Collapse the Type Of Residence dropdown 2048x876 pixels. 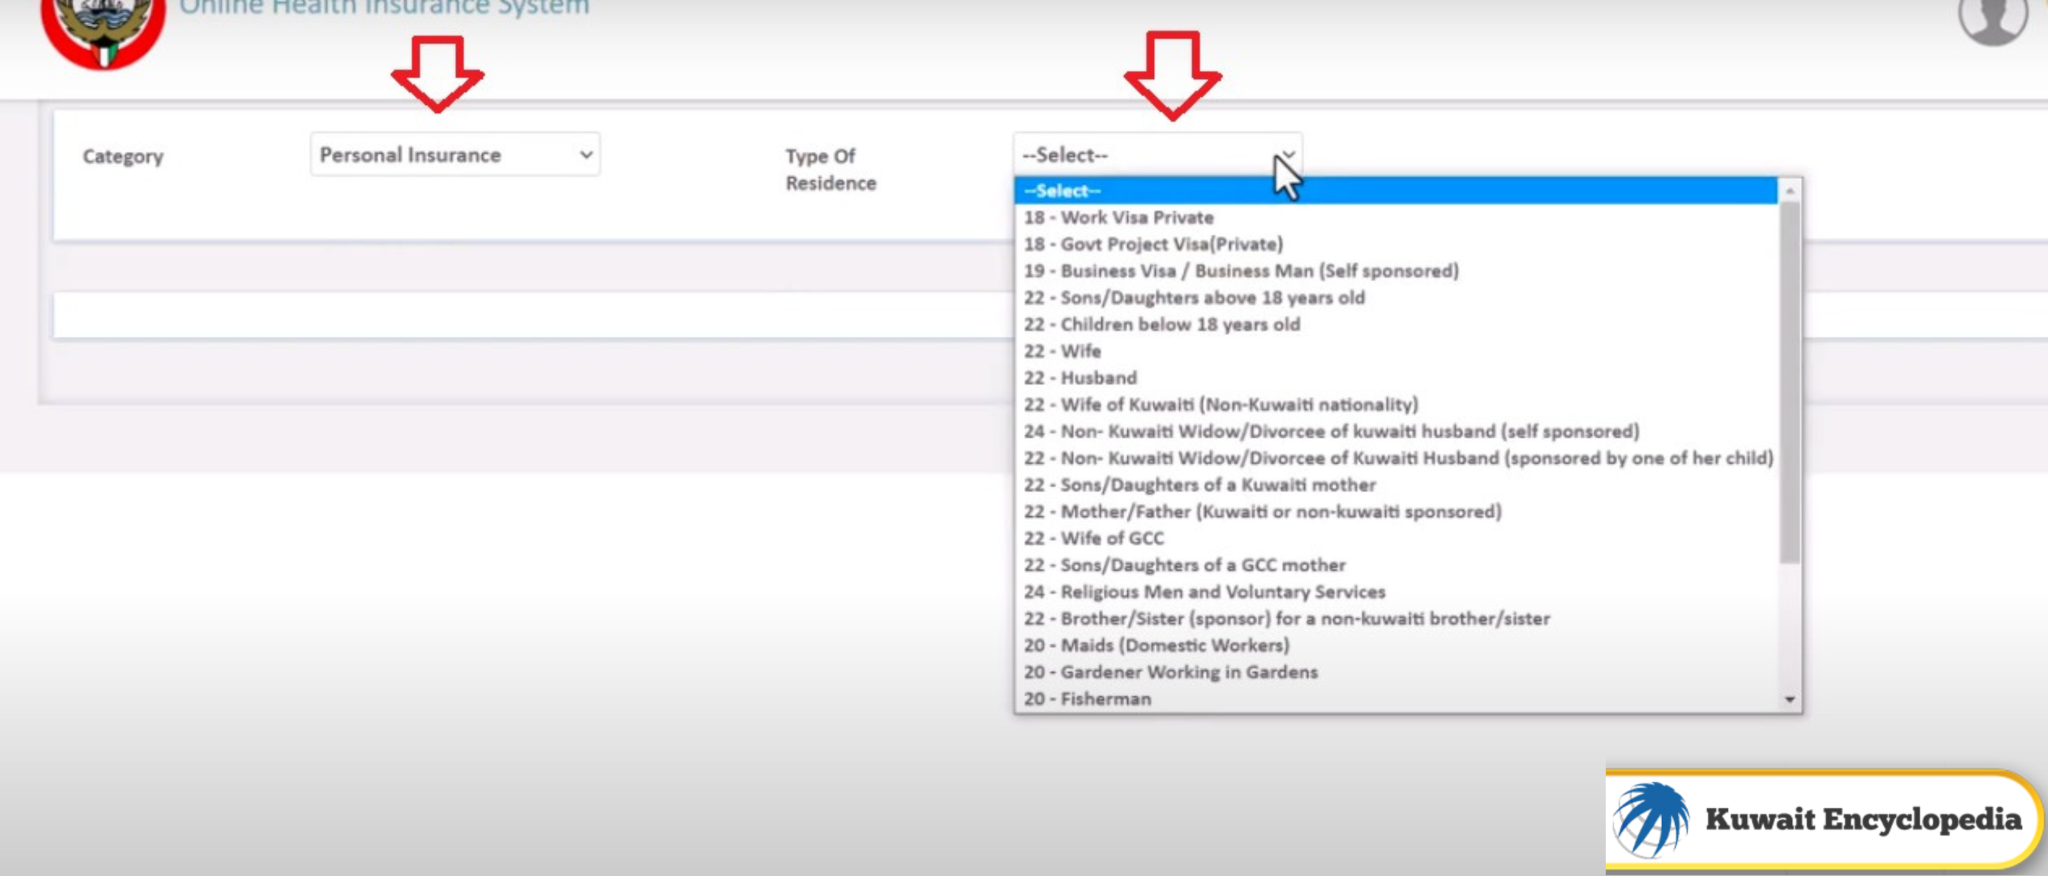1157,155
